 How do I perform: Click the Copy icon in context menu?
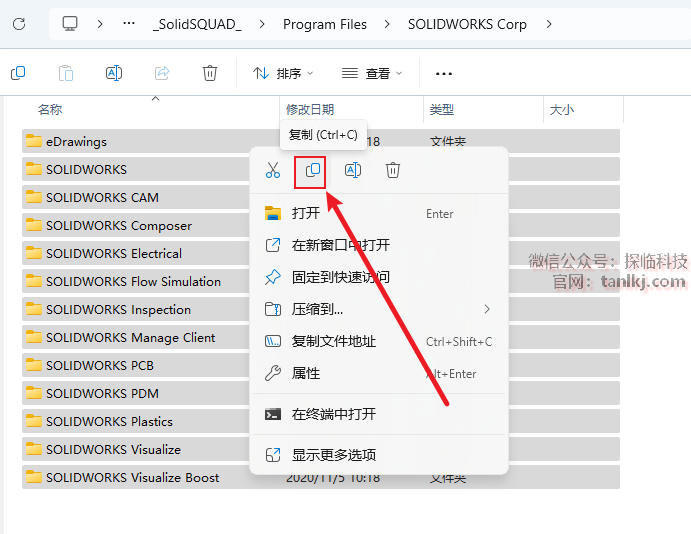pos(313,171)
